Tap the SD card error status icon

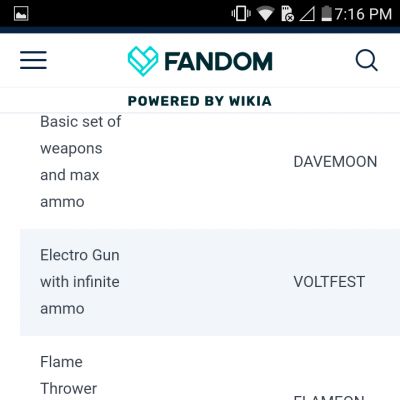(x=288, y=14)
